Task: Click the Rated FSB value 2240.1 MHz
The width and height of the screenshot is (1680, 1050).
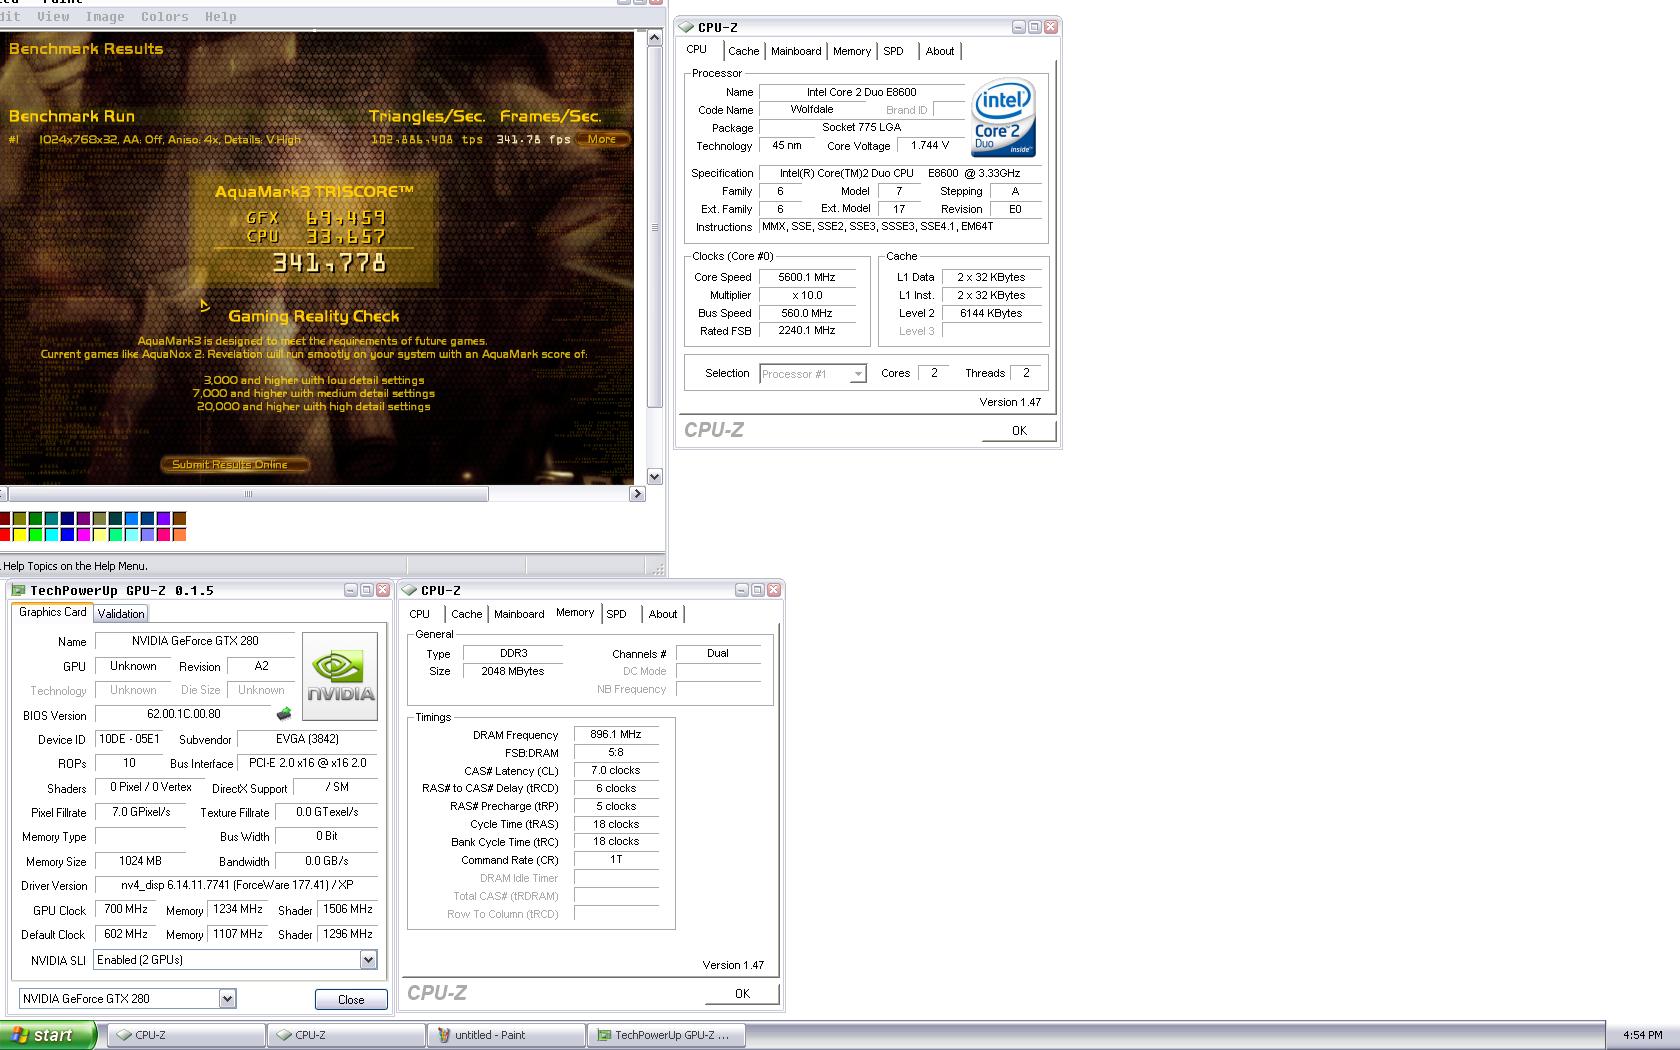Action: coord(807,330)
